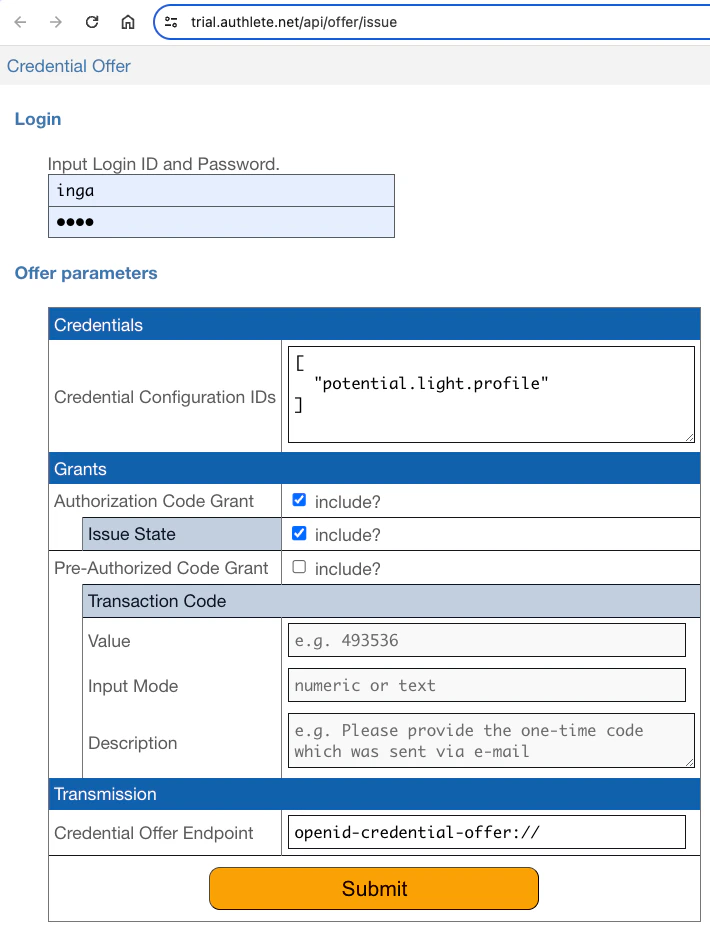
Task: Disable the Issue State include option
Action: (297, 534)
